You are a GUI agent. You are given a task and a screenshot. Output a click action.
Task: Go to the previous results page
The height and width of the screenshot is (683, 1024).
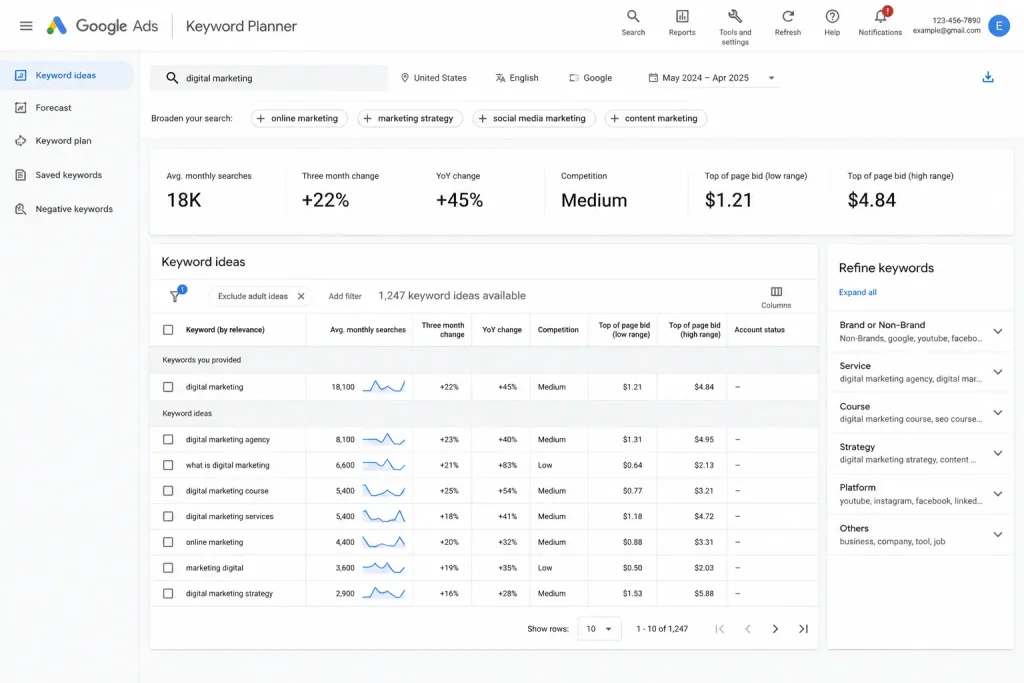pyautogui.click(x=748, y=629)
